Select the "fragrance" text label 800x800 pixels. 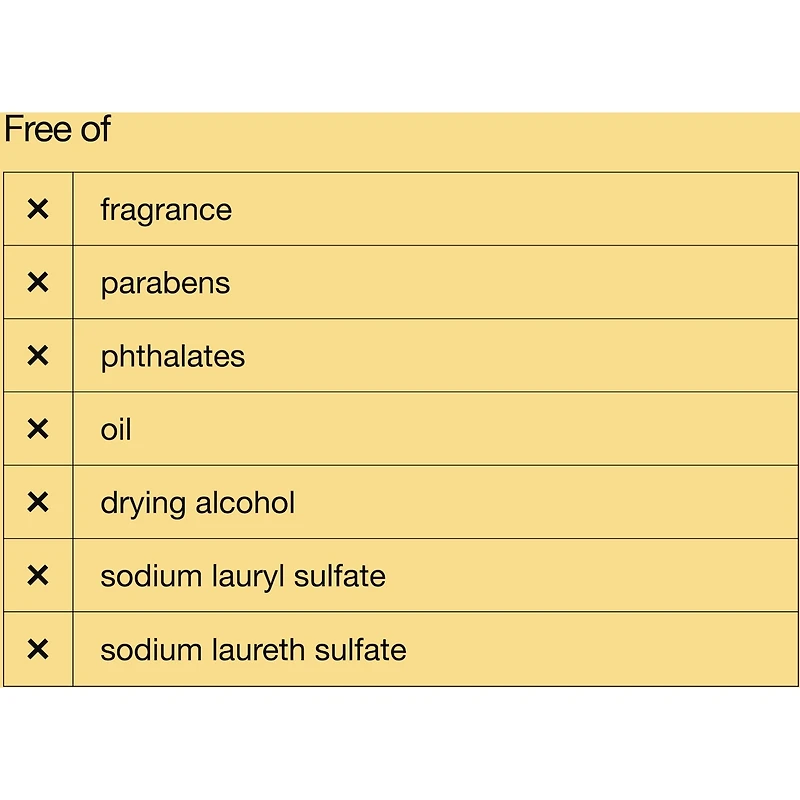click(166, 210)
